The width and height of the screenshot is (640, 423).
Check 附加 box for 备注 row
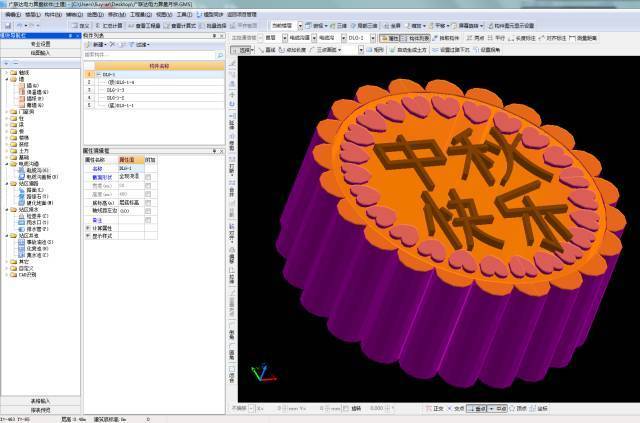click(148, 220)
